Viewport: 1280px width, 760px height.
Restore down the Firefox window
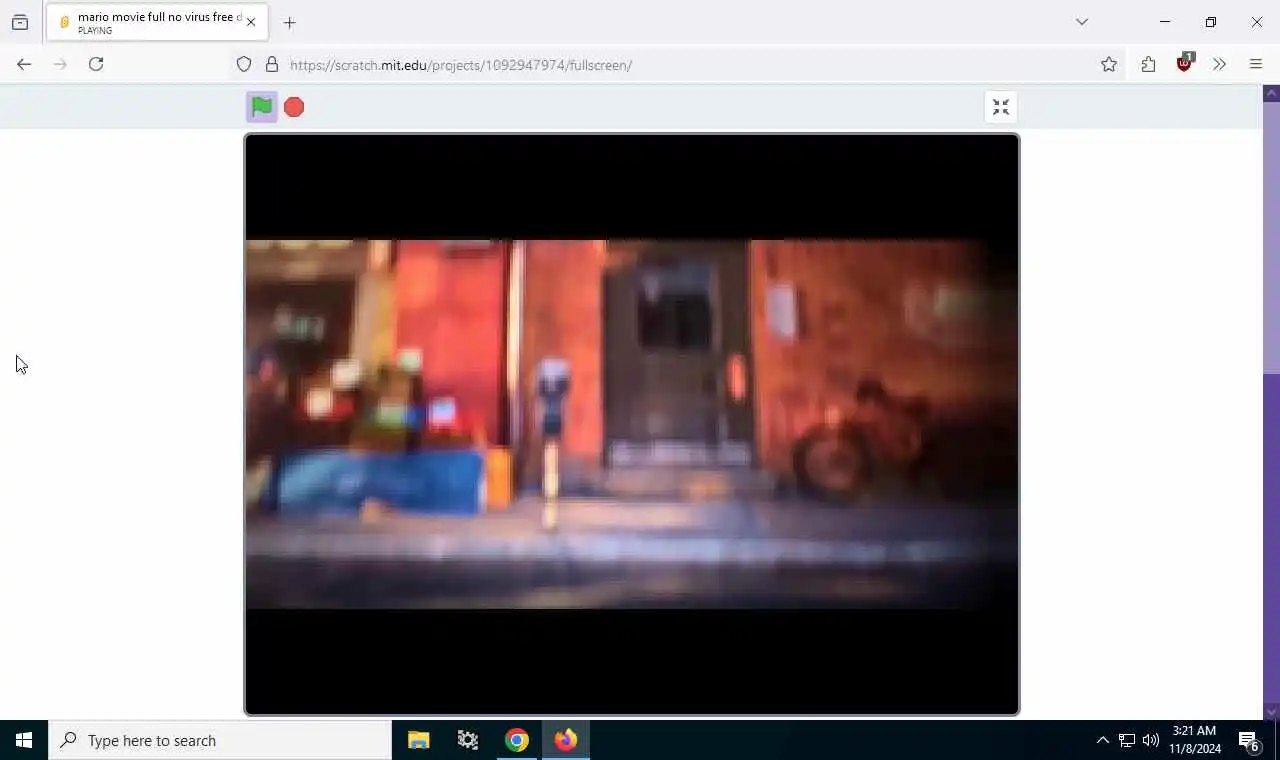(x=1211, y=22)
